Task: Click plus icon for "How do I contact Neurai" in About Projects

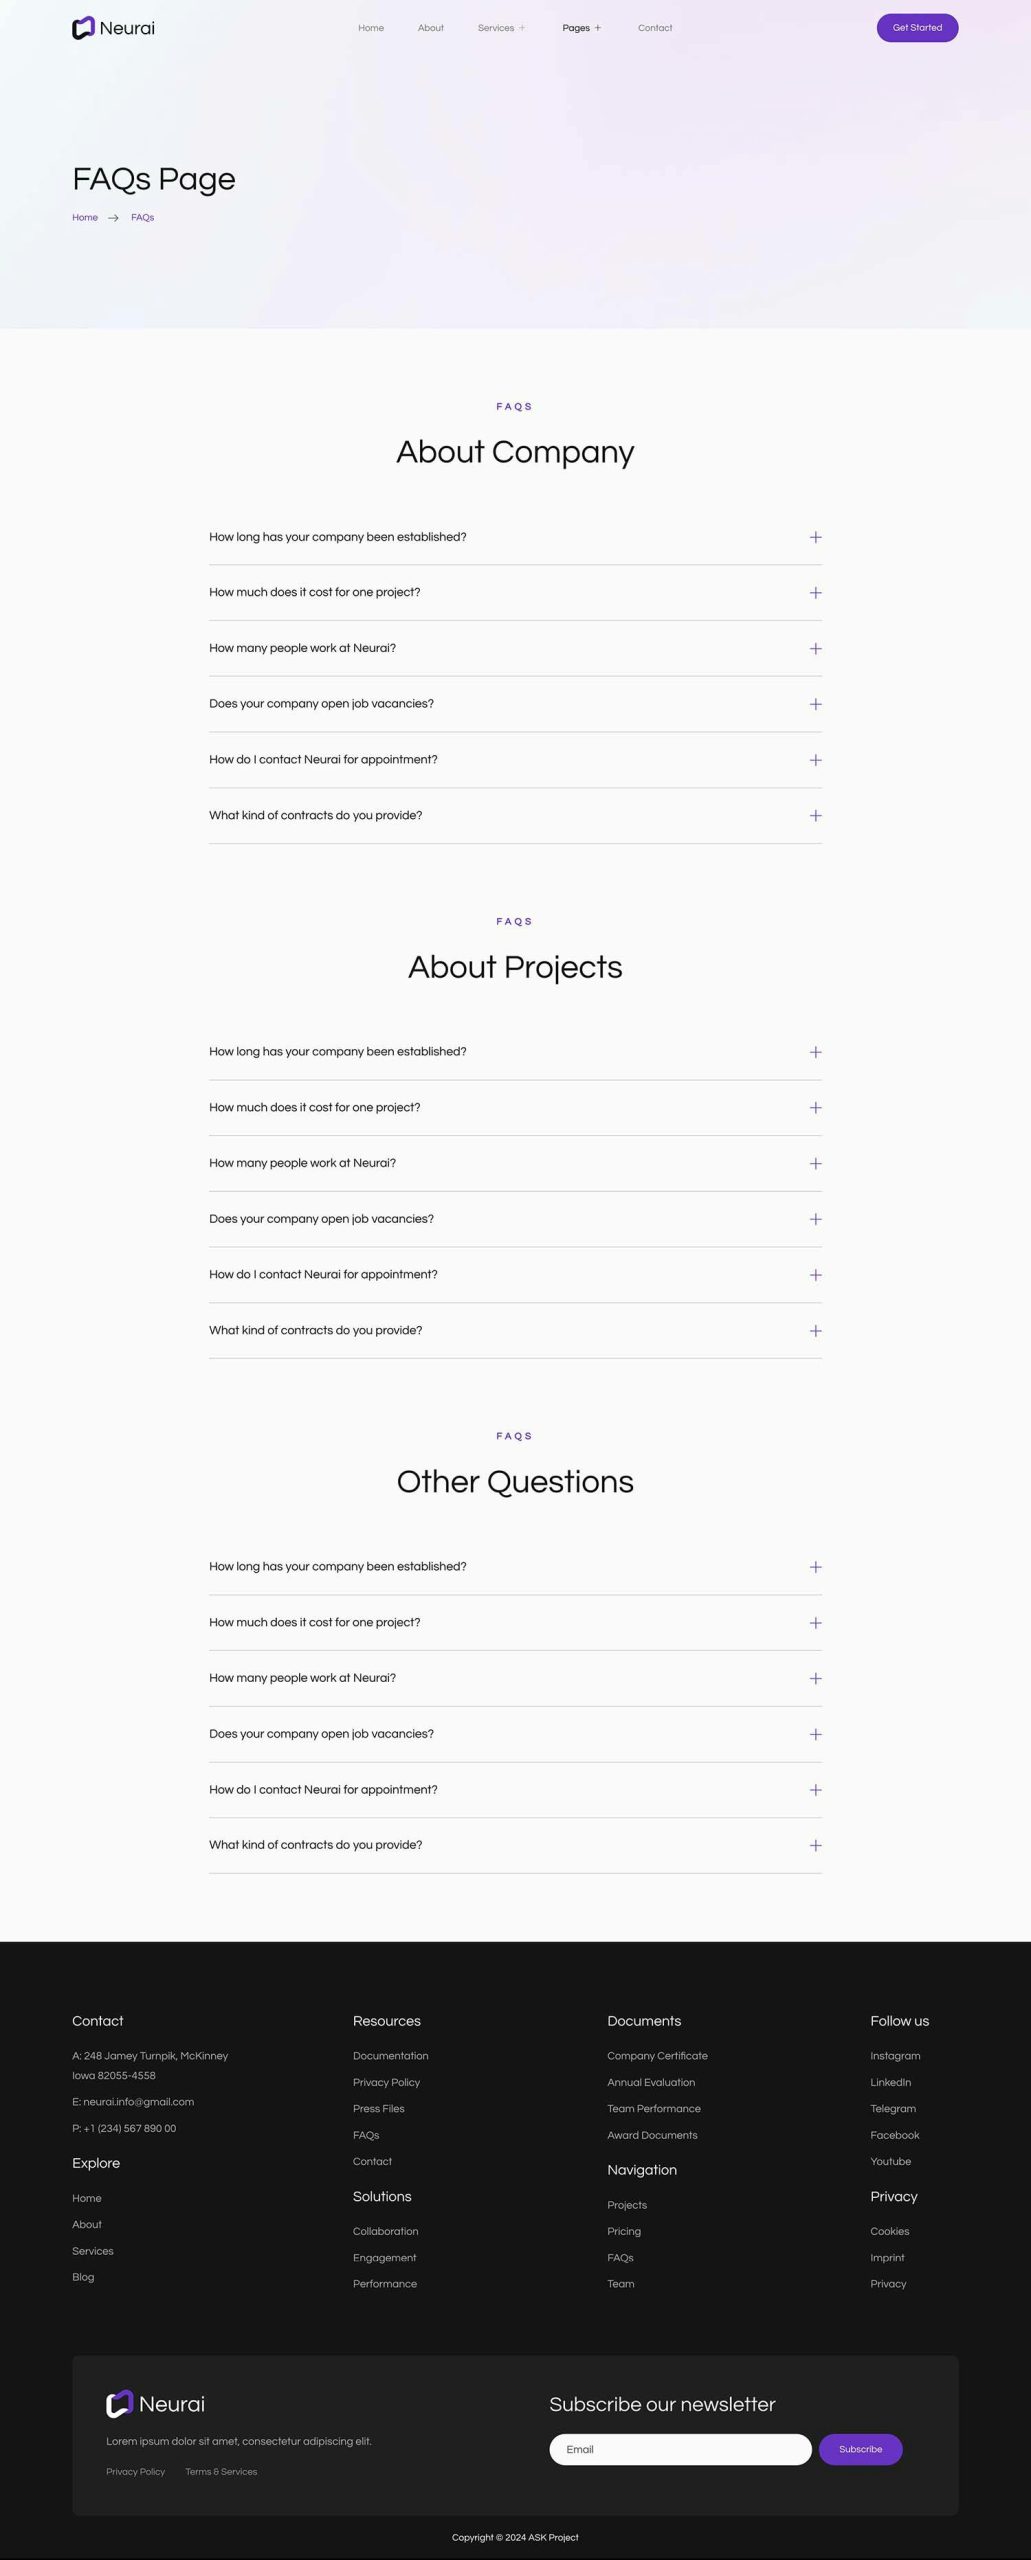Action: [815, 1275]
